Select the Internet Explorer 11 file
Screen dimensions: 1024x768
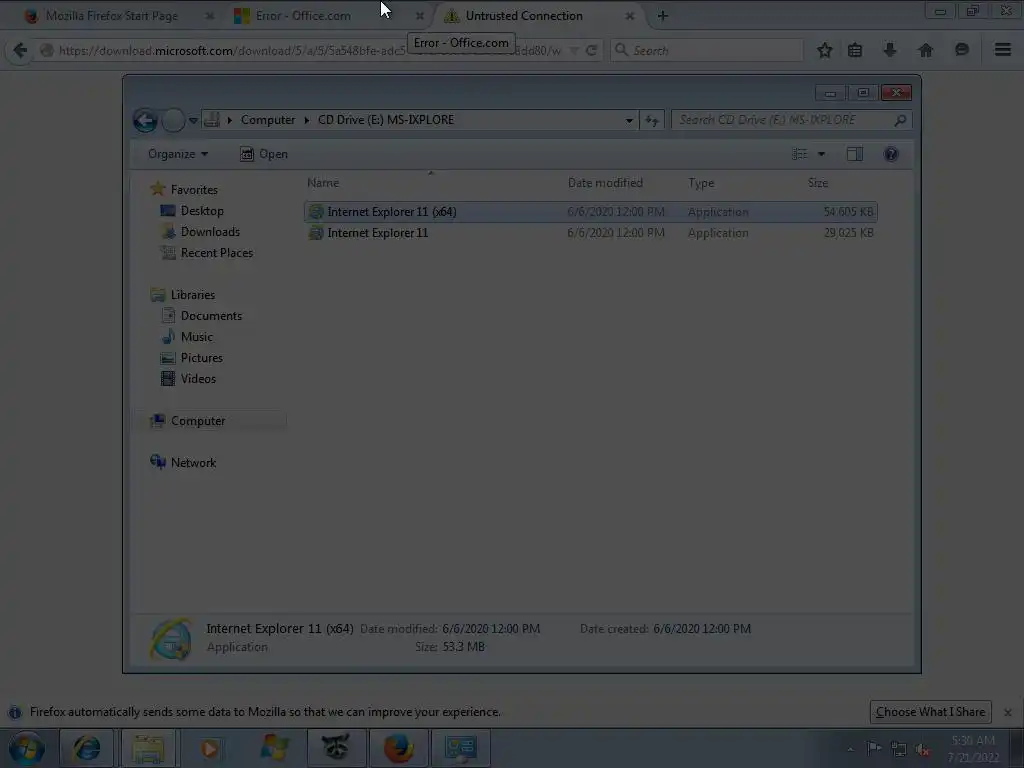[x=590, y=233]
